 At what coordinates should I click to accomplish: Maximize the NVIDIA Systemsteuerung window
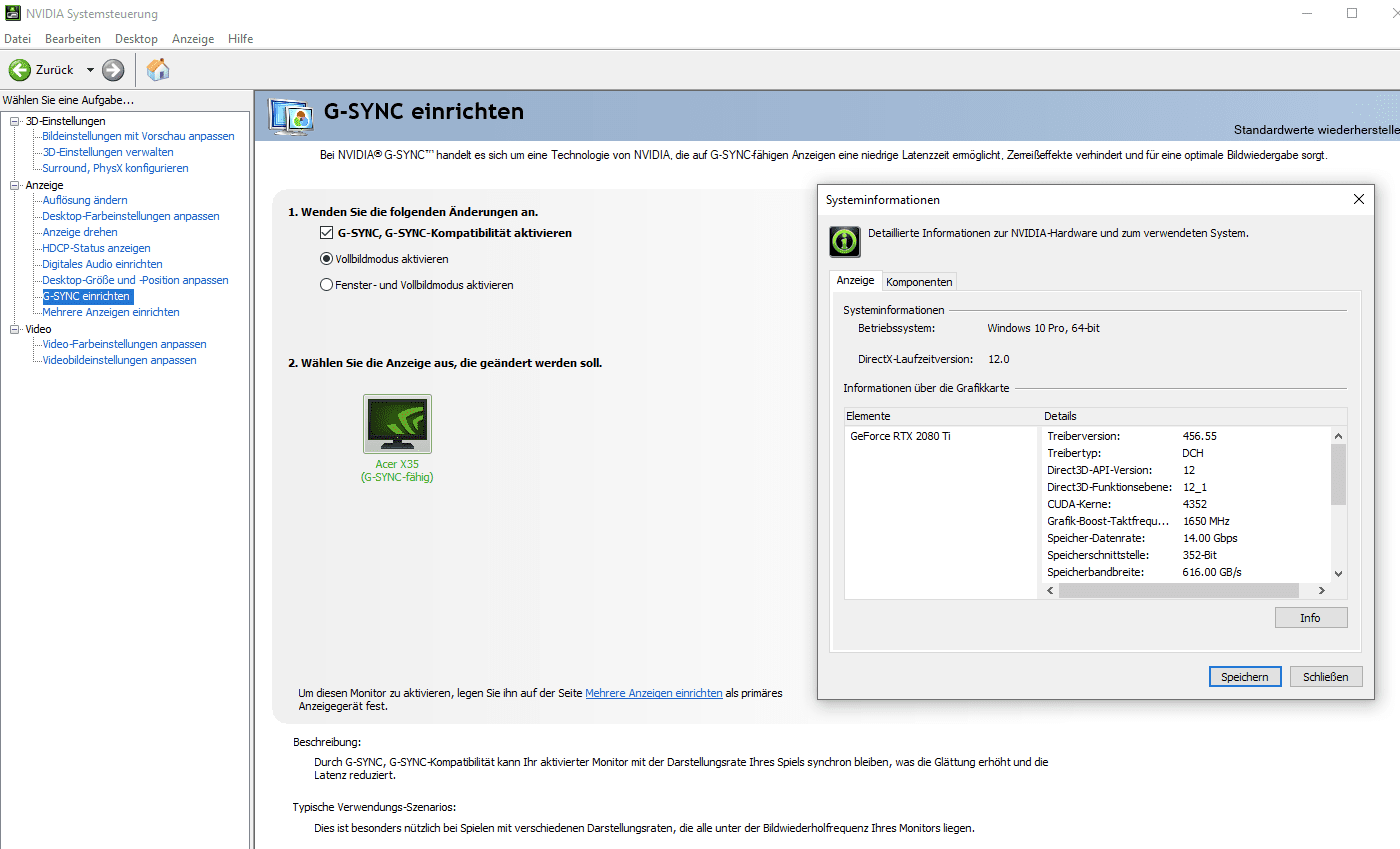(x=1352, y=14)
